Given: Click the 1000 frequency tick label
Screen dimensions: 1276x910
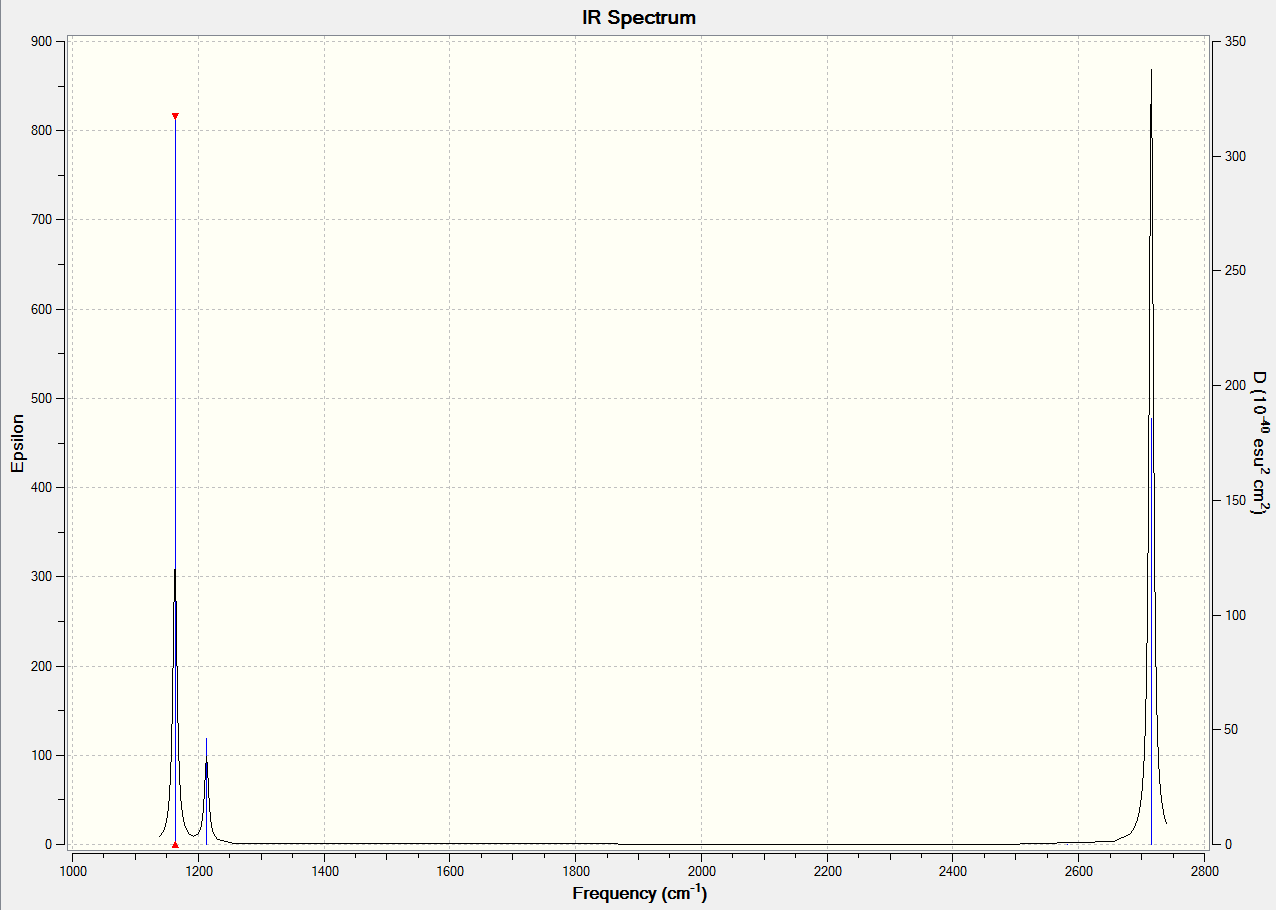Looking at the screenshot, I should pos(72,870).
